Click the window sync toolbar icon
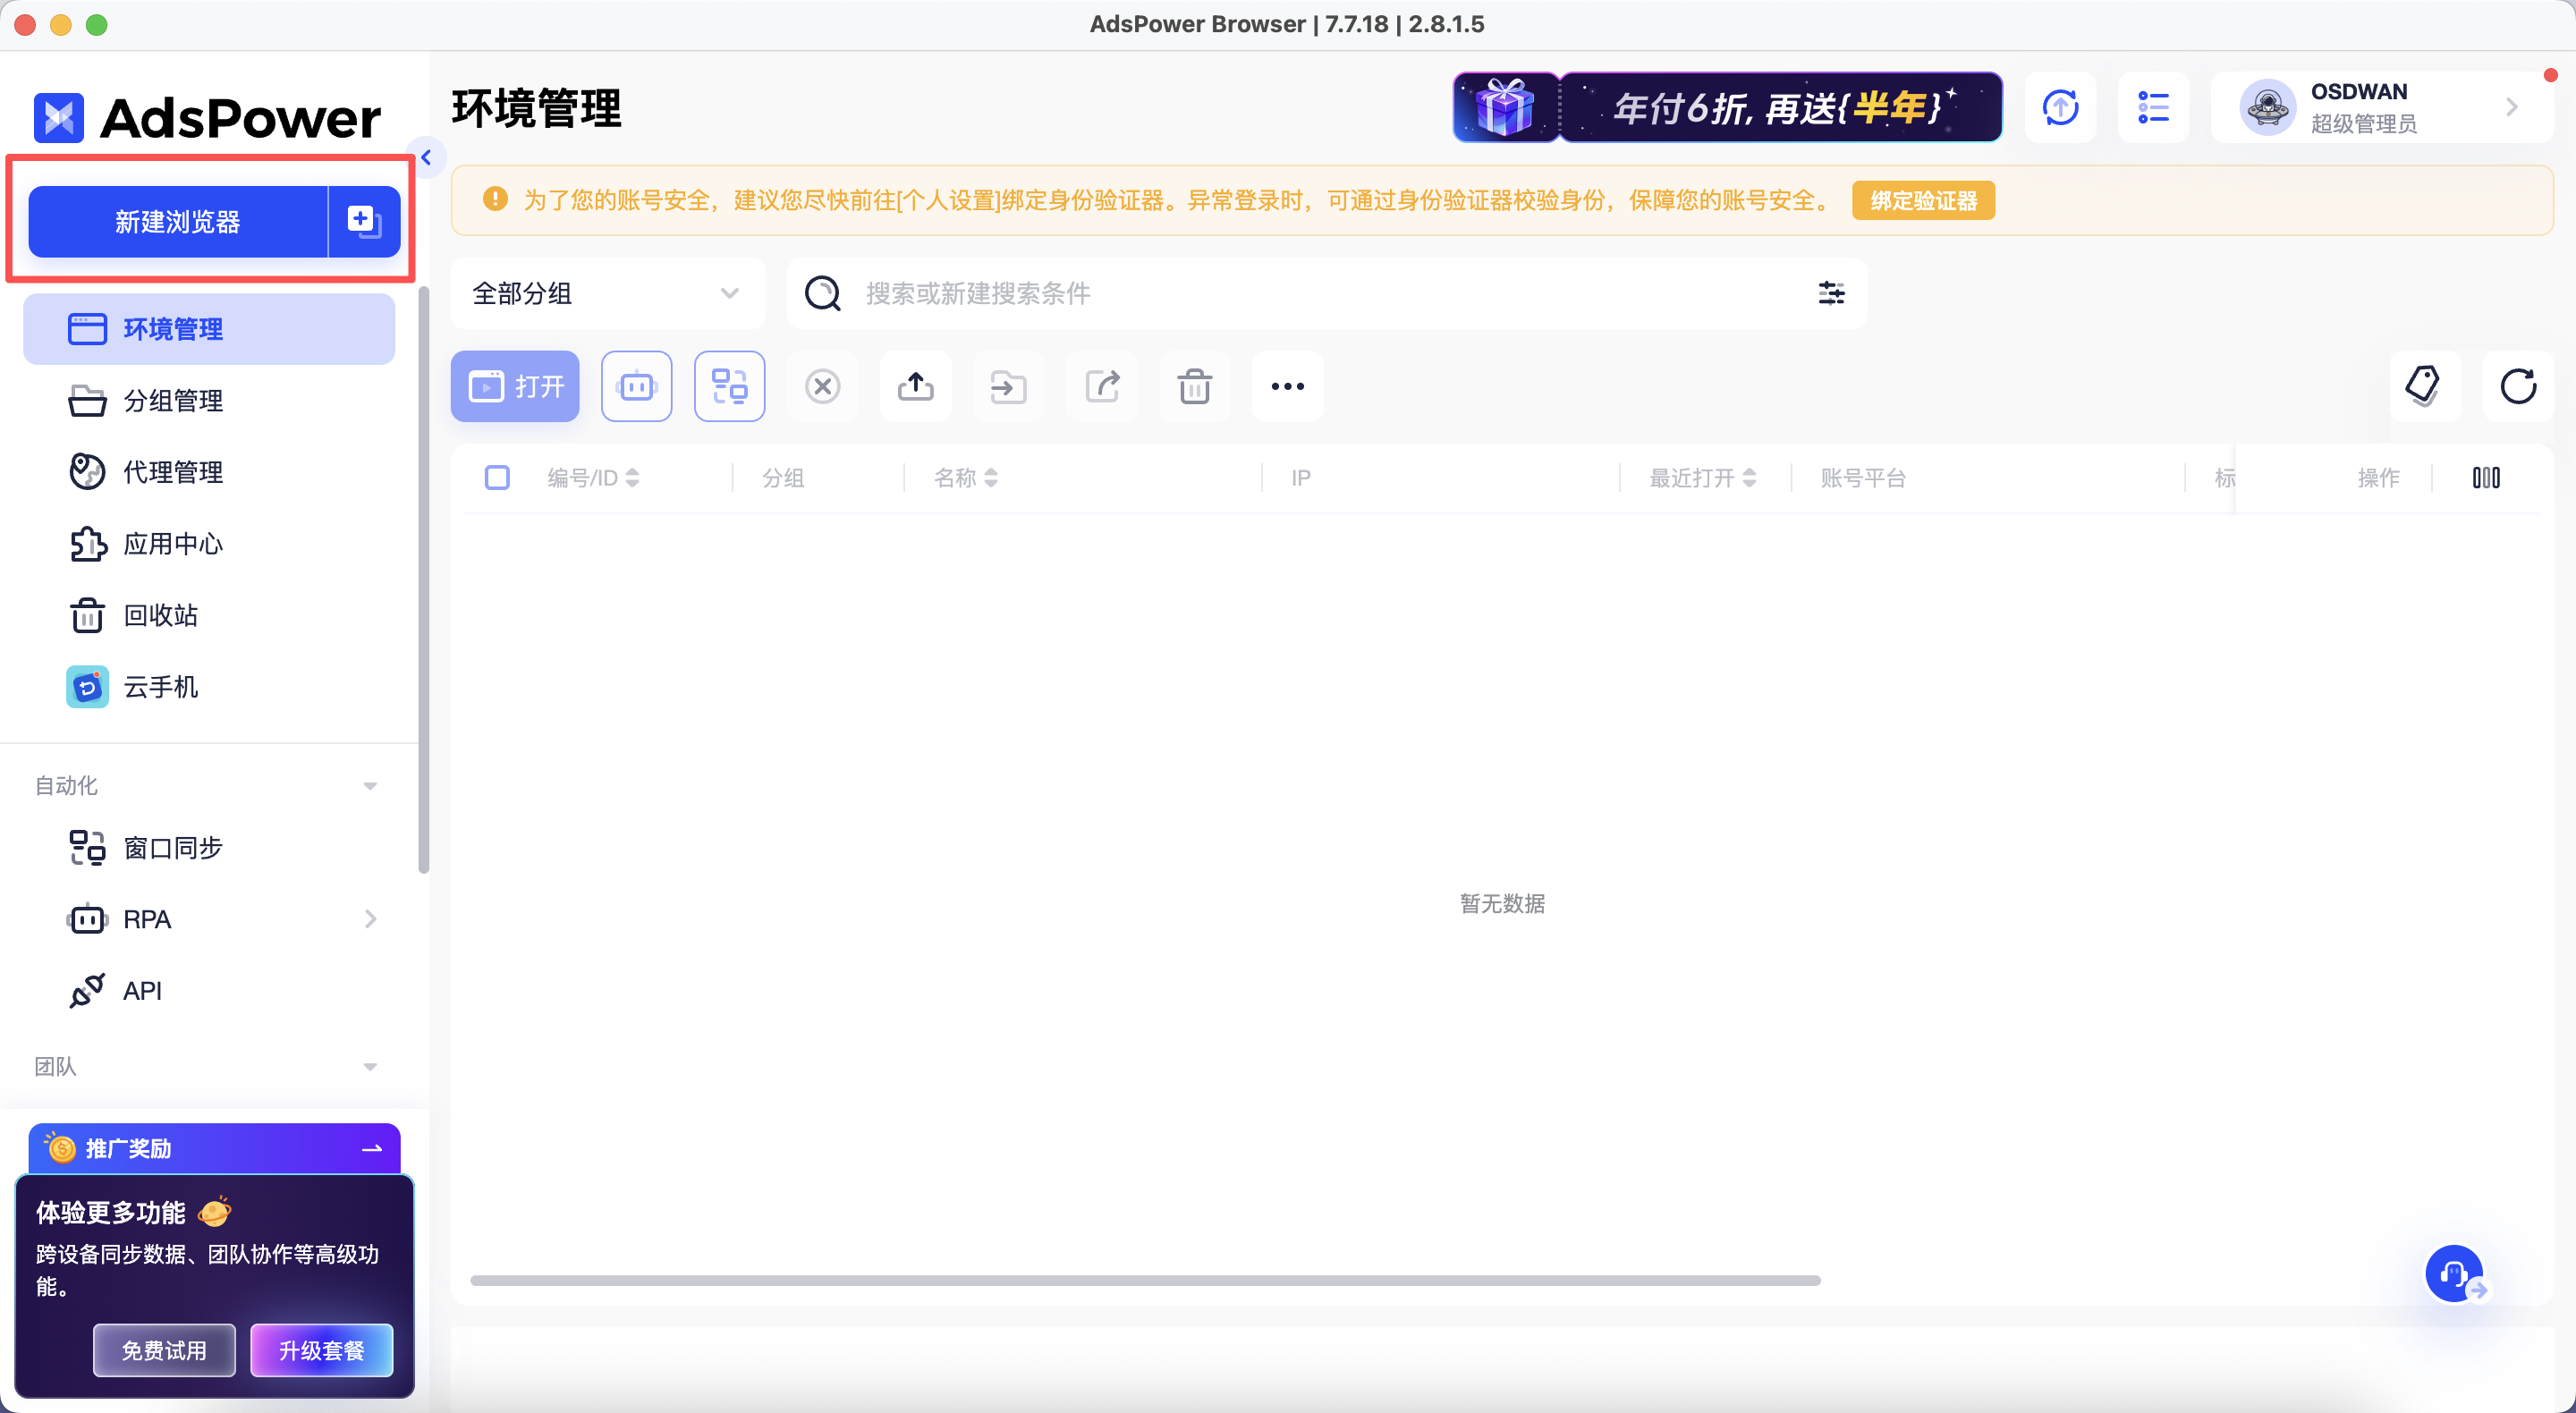This screenshot has height=1413, width=2576. [729, 386]
